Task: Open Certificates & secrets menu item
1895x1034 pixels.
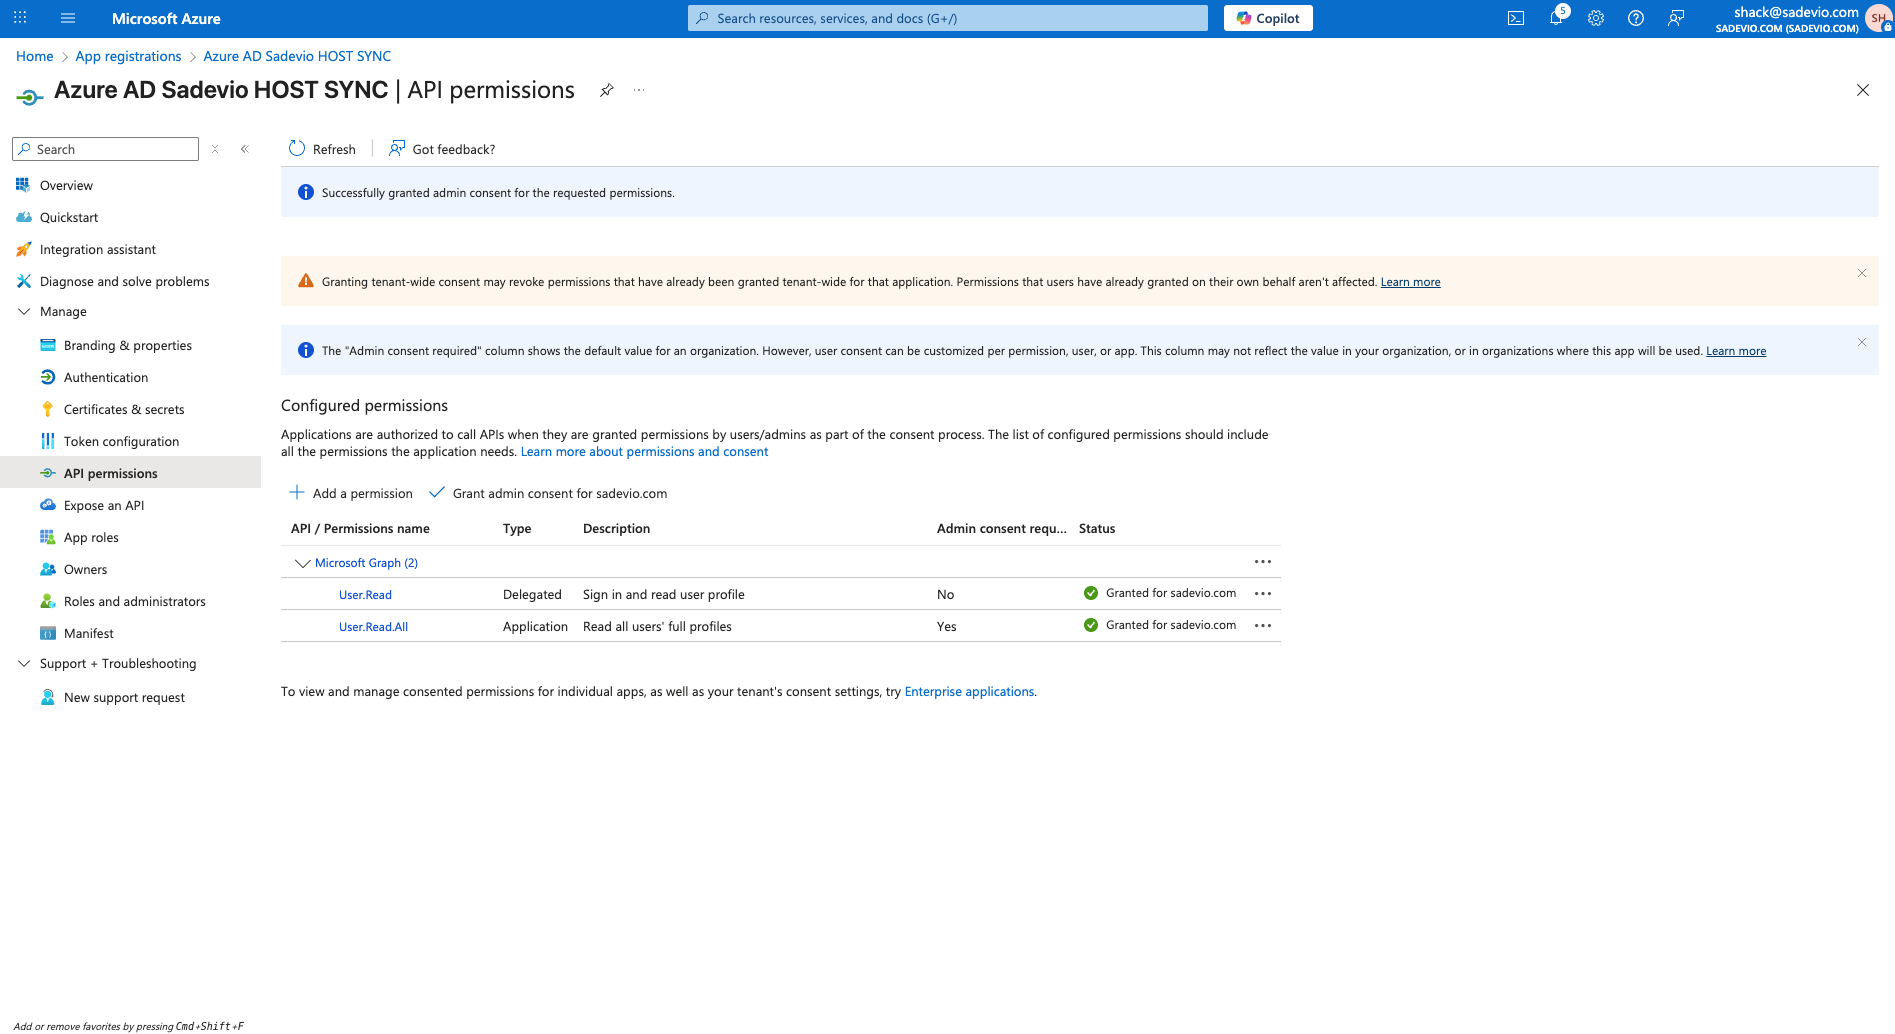Action: point(124,409)
